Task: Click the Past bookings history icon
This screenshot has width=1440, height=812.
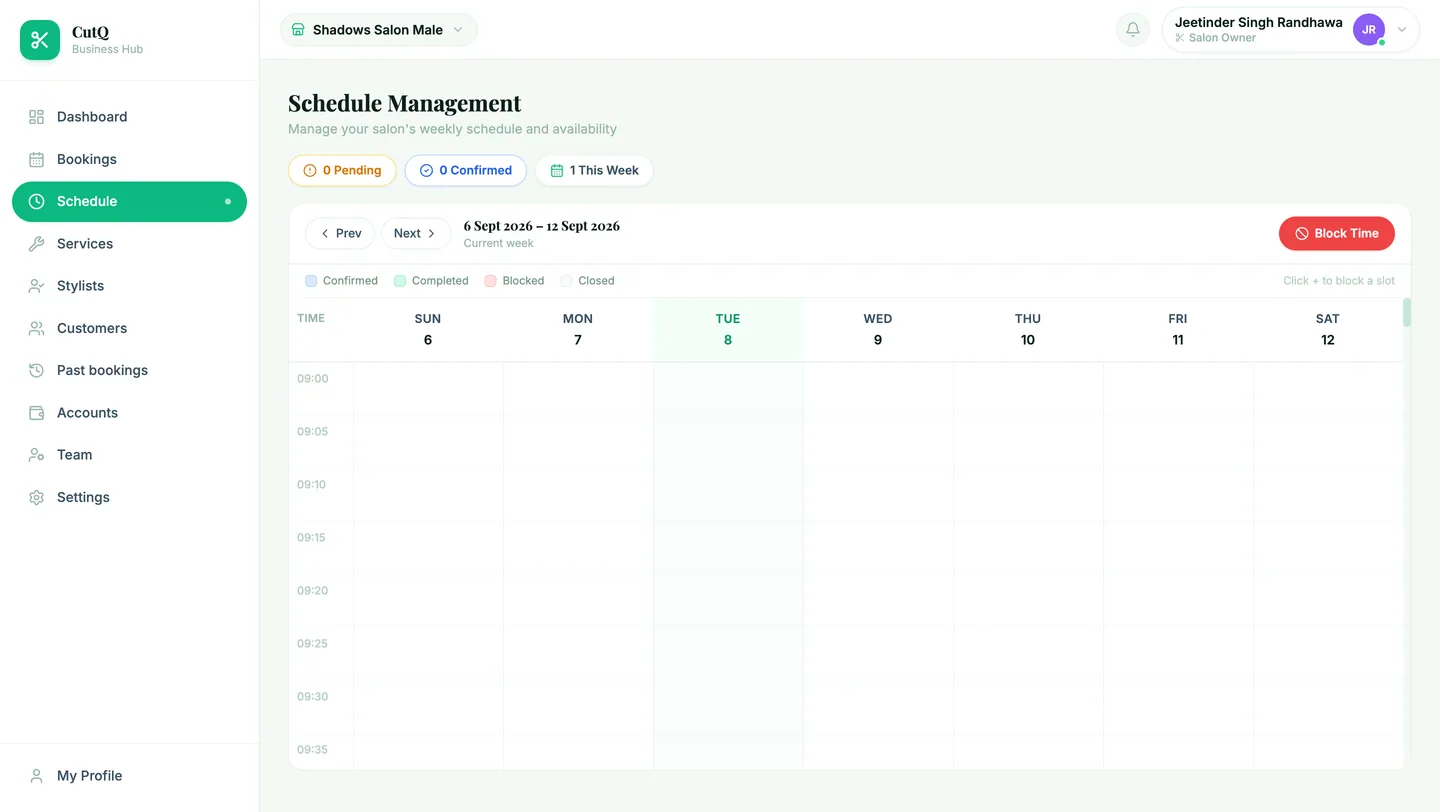Action: pos(37,370)
